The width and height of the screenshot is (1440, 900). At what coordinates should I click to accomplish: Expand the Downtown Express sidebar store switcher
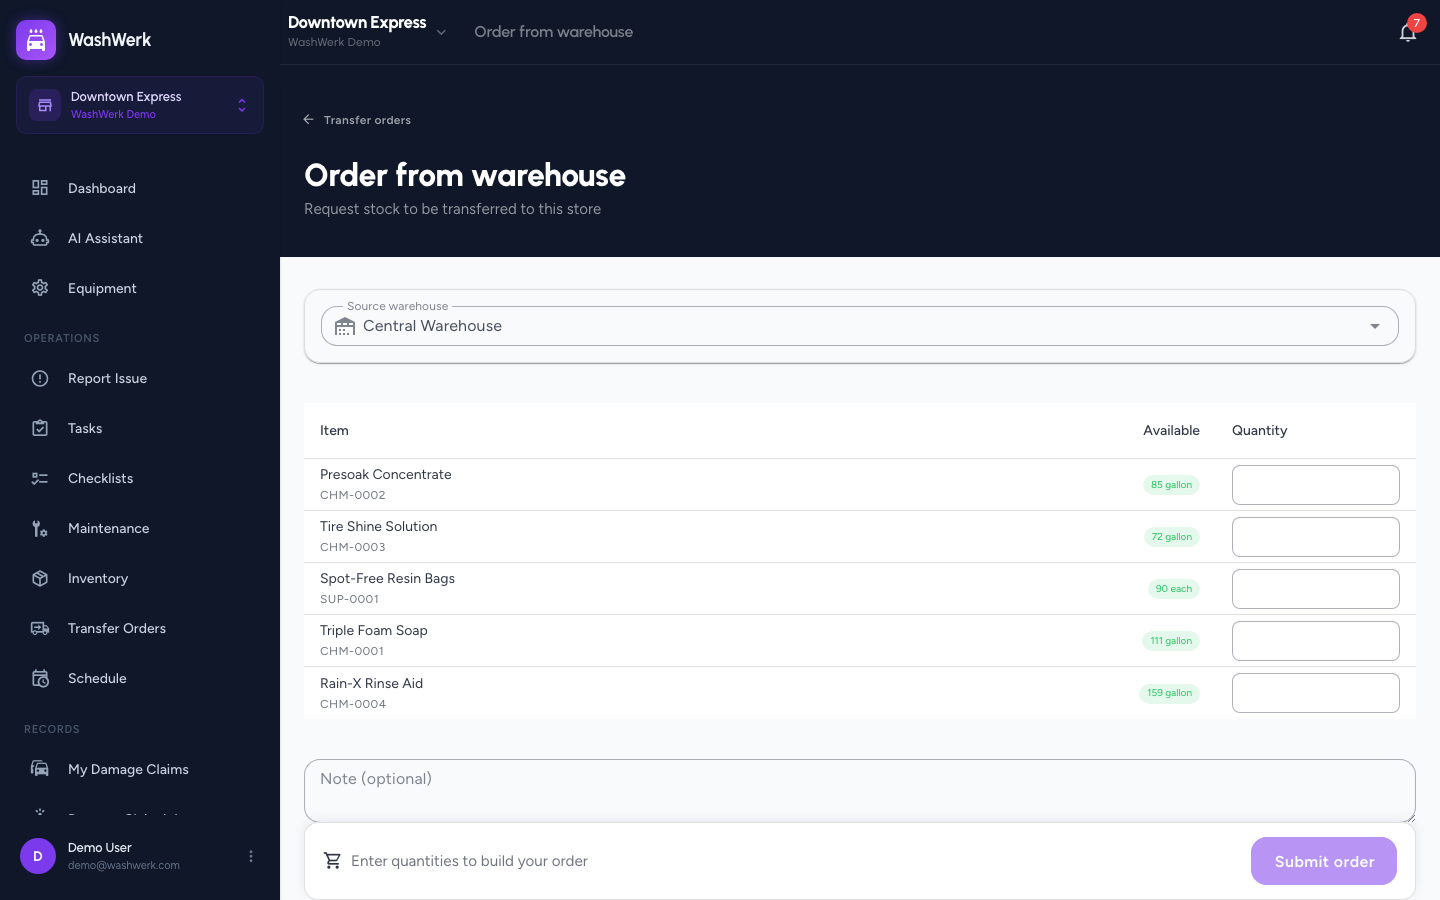click(140, 105)
